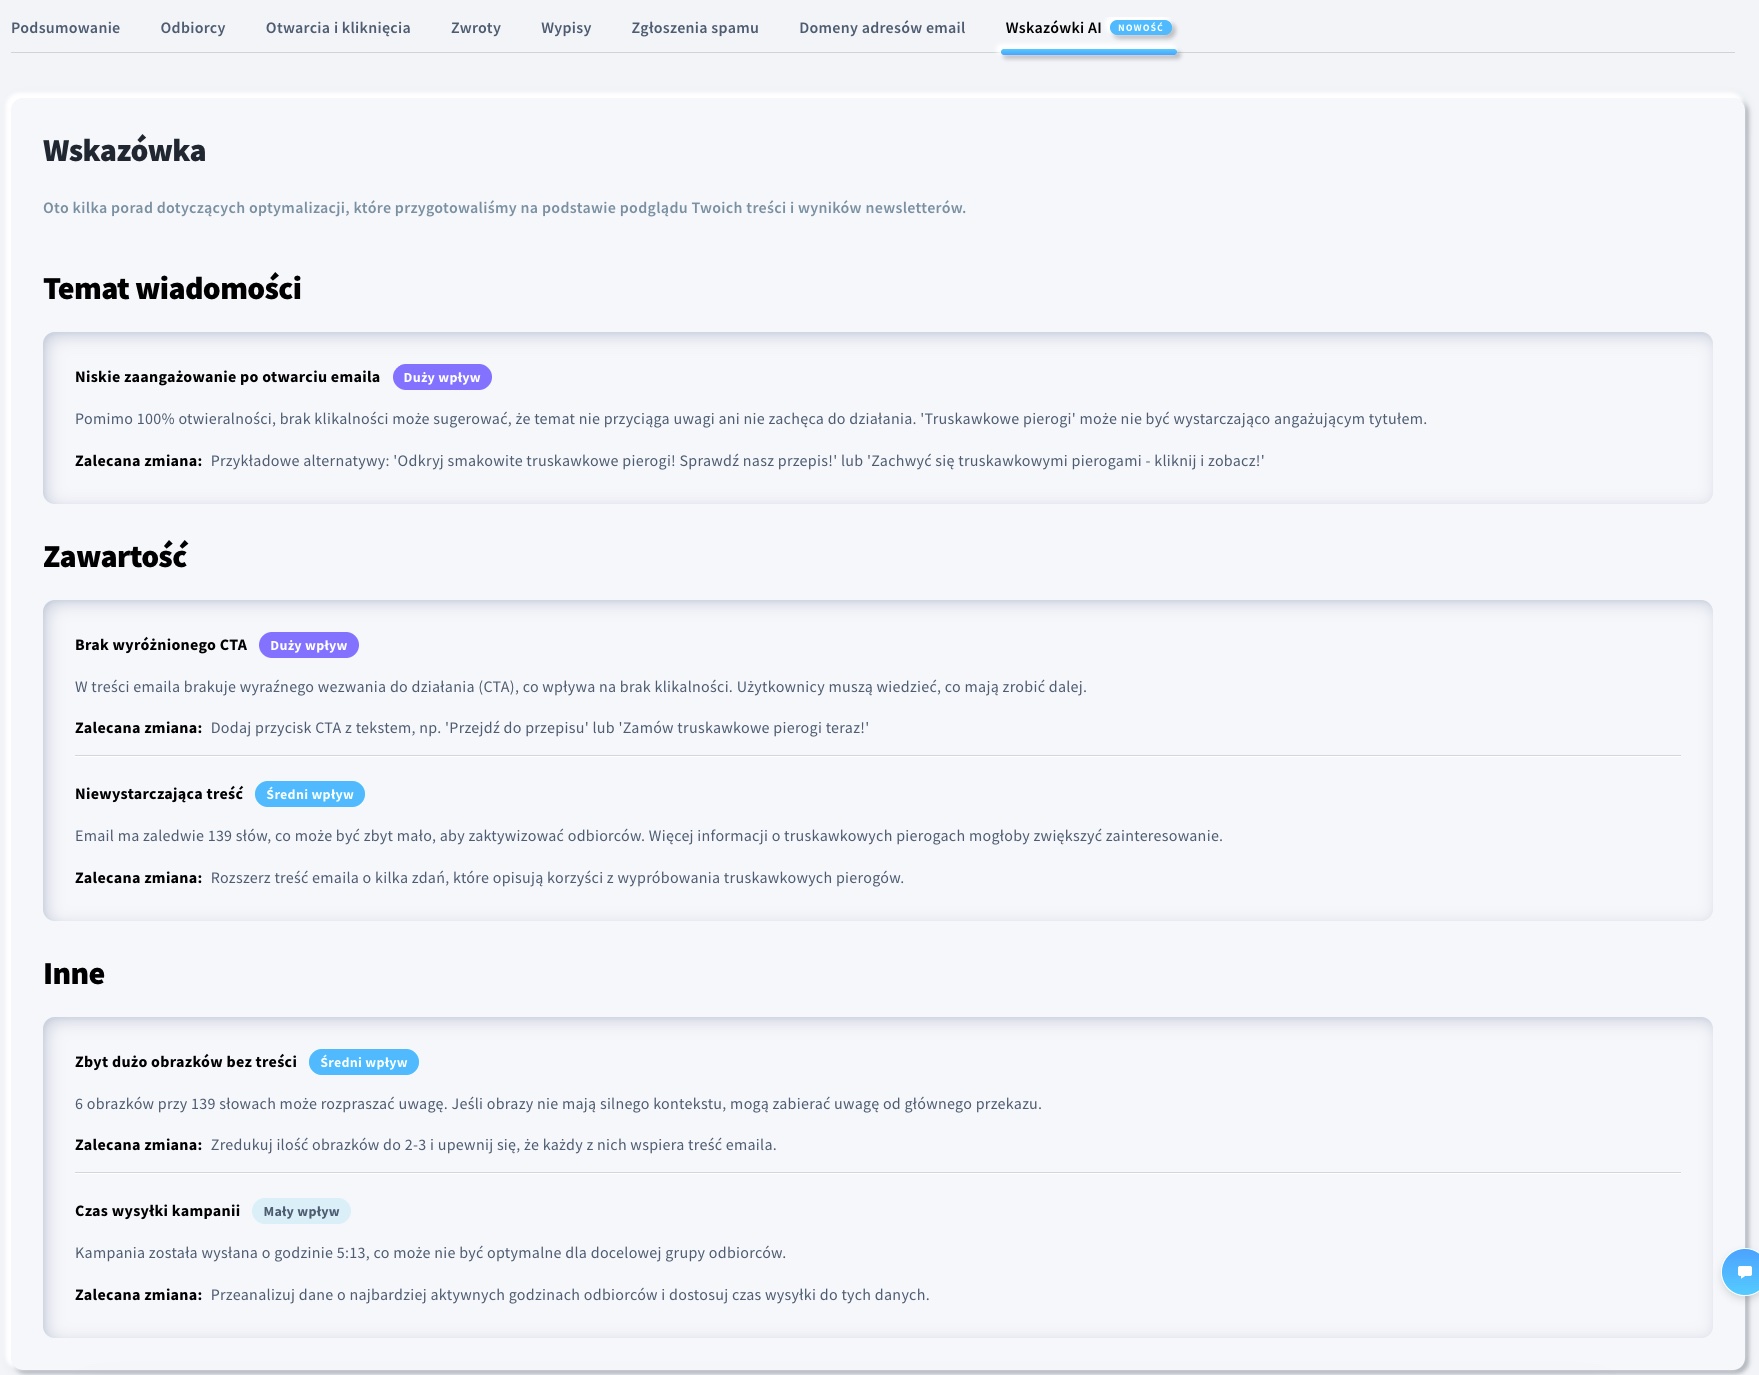Open the Odbiorcy tab
Image resolution: width=1759 pixels, height=1375 pixels.
pyautogui.click(x=193, y=28)
